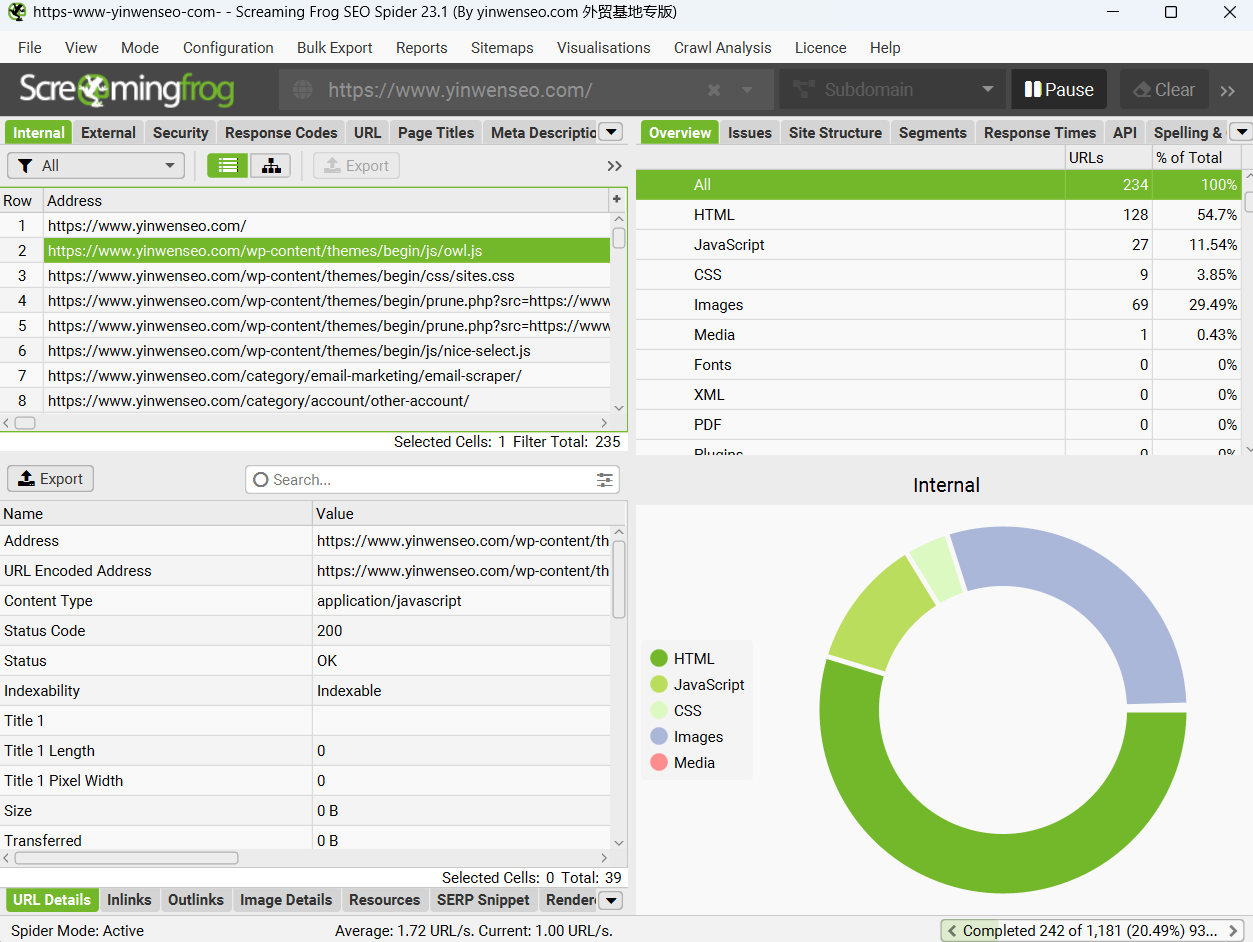Clear the URL field with X icon
The image size is (1253, 942).
coord(714,90)
